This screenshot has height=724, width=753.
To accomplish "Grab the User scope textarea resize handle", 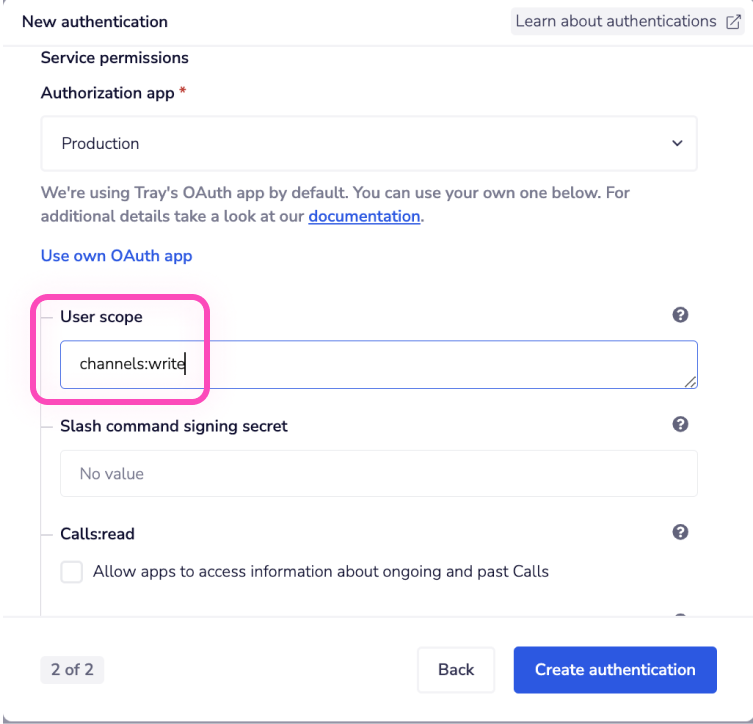I will click(x=690, y=381).
